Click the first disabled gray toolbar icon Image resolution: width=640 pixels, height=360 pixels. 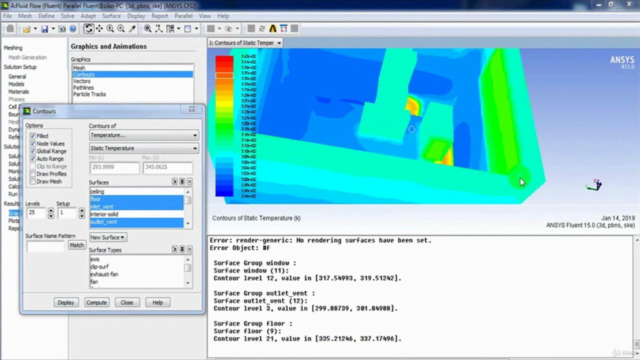pyautogui.click(x=10, y=29)
